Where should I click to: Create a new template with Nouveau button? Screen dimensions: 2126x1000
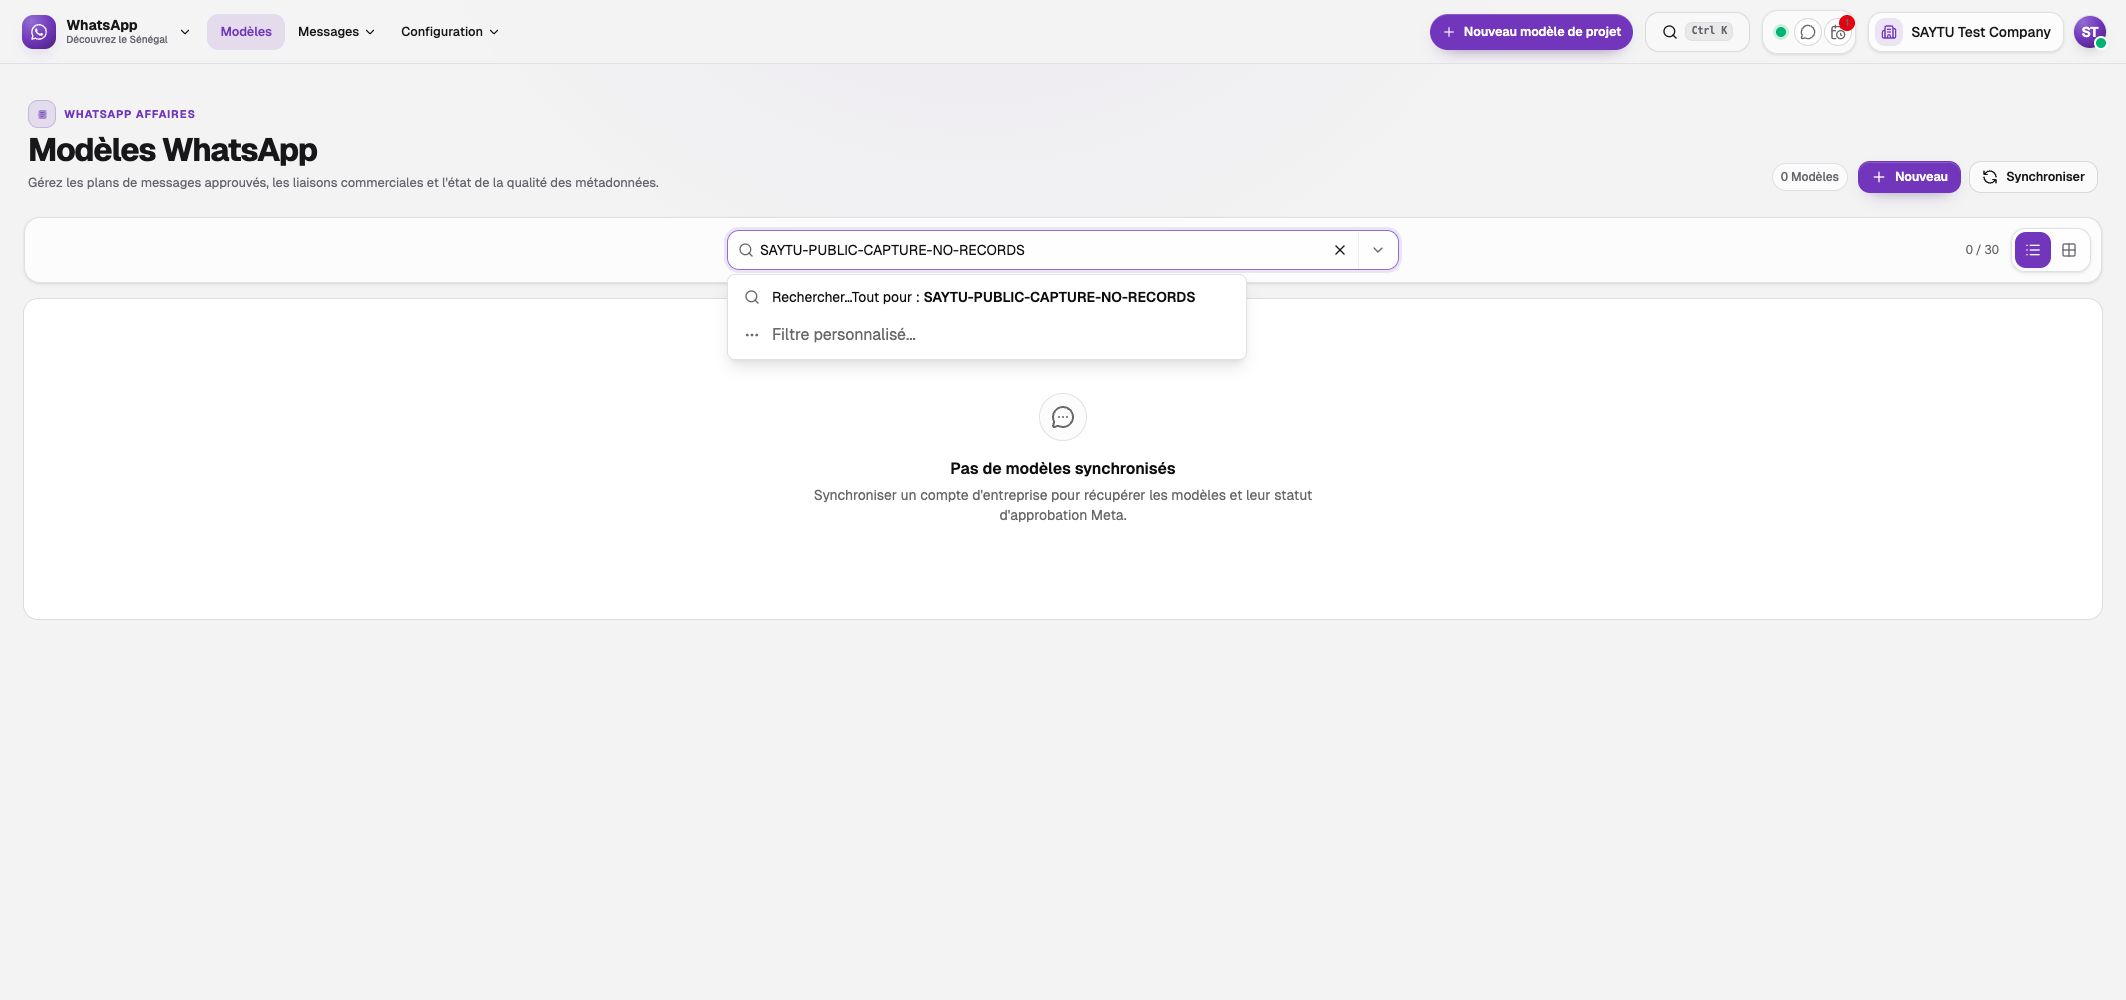(x=1909, y=177)
